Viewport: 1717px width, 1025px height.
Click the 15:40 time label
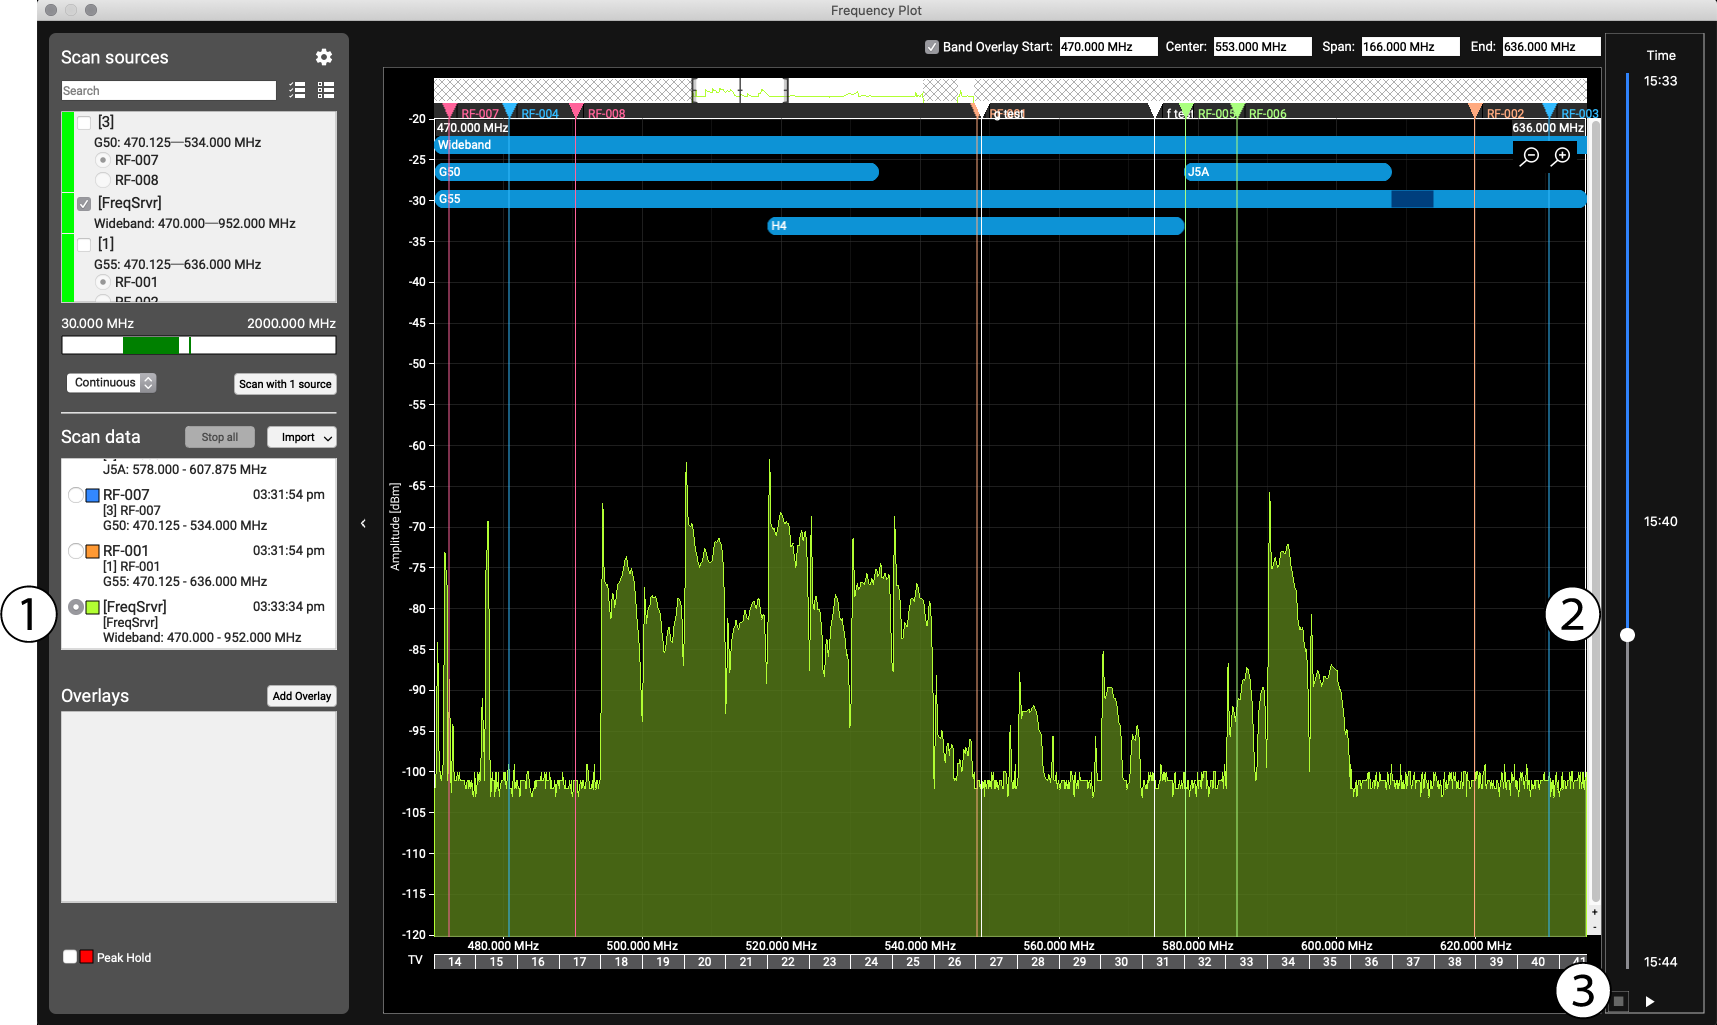(x=1661, y=521)
